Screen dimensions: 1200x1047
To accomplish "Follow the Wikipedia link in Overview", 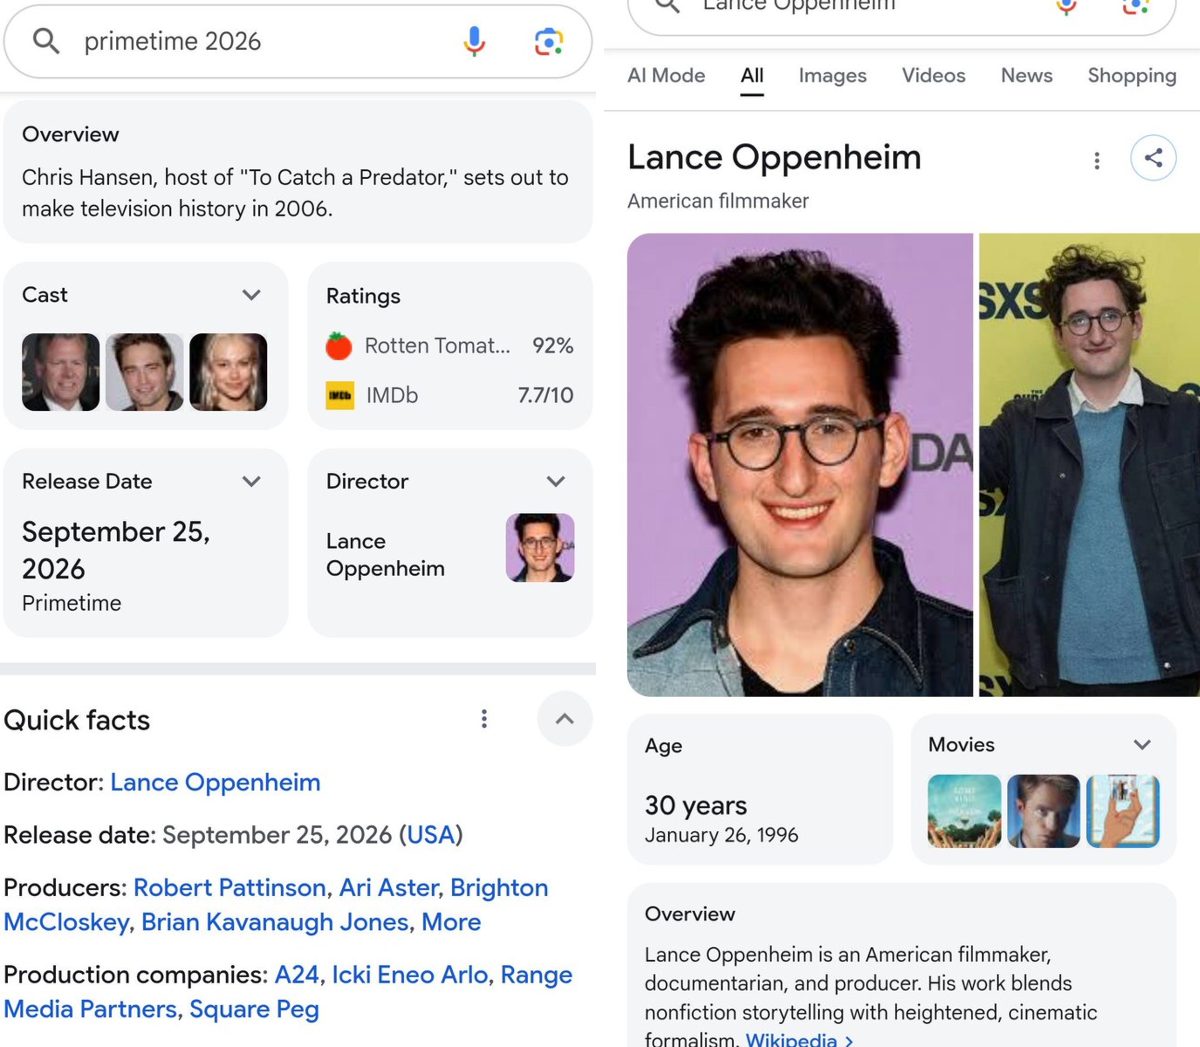I will (x=799, y=1039).
